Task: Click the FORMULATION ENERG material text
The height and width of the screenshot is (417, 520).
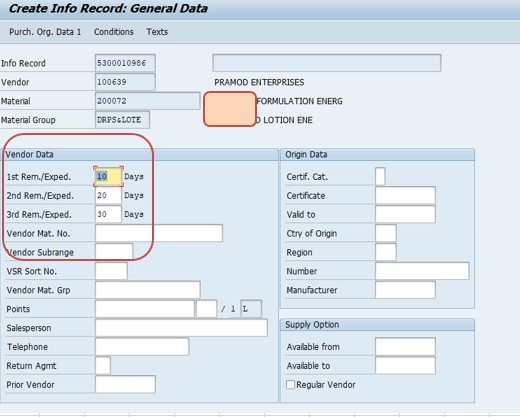Action: (x=299, y=101)
